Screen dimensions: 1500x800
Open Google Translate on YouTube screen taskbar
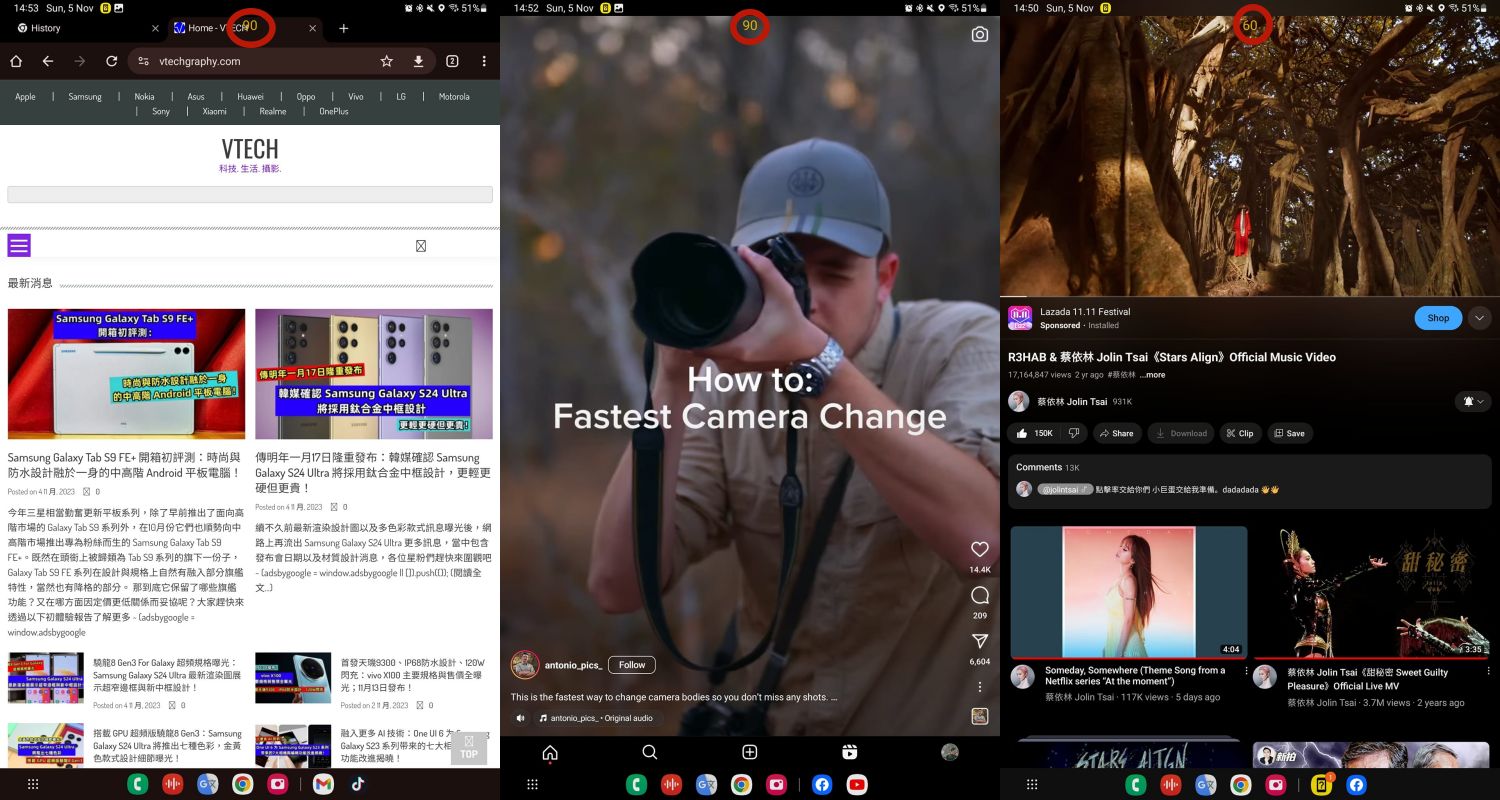pyautogui.click(x=1206, y=785)
